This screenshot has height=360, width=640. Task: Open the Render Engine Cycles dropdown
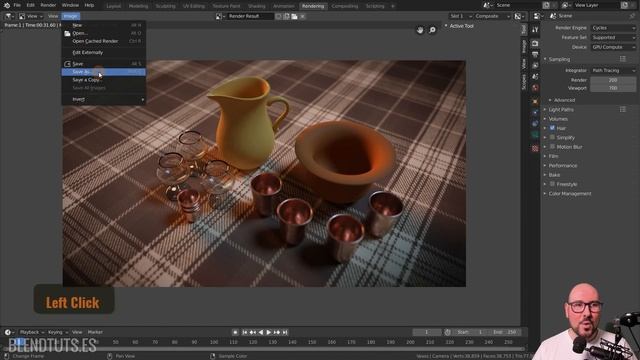(613, 28)
